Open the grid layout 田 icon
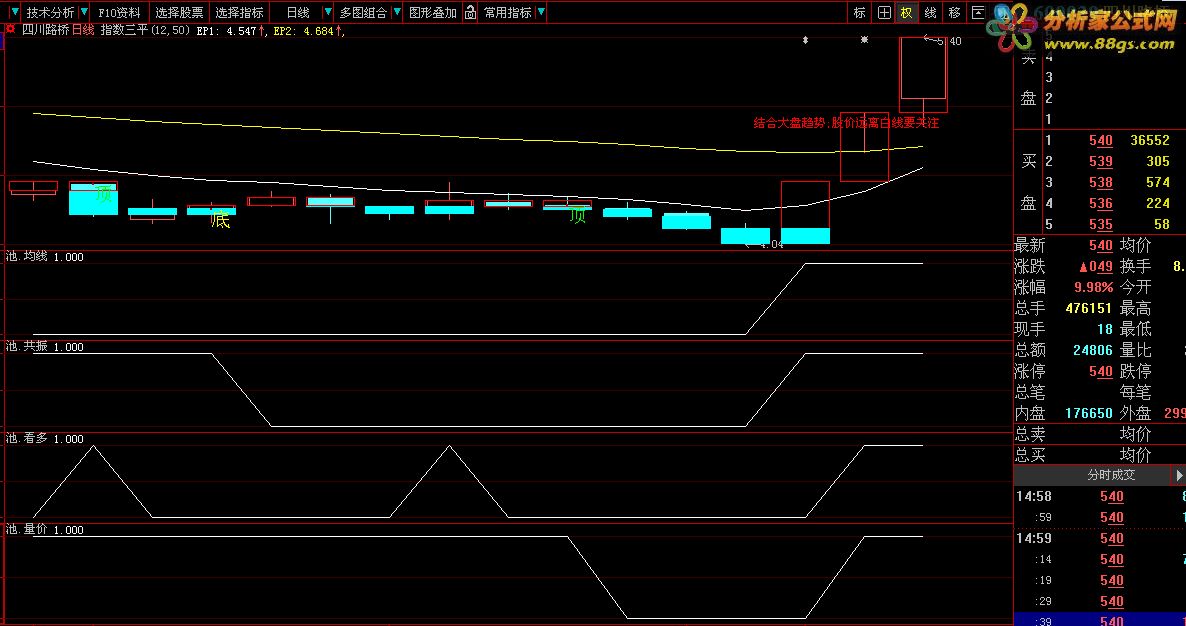 click(883, 12)
